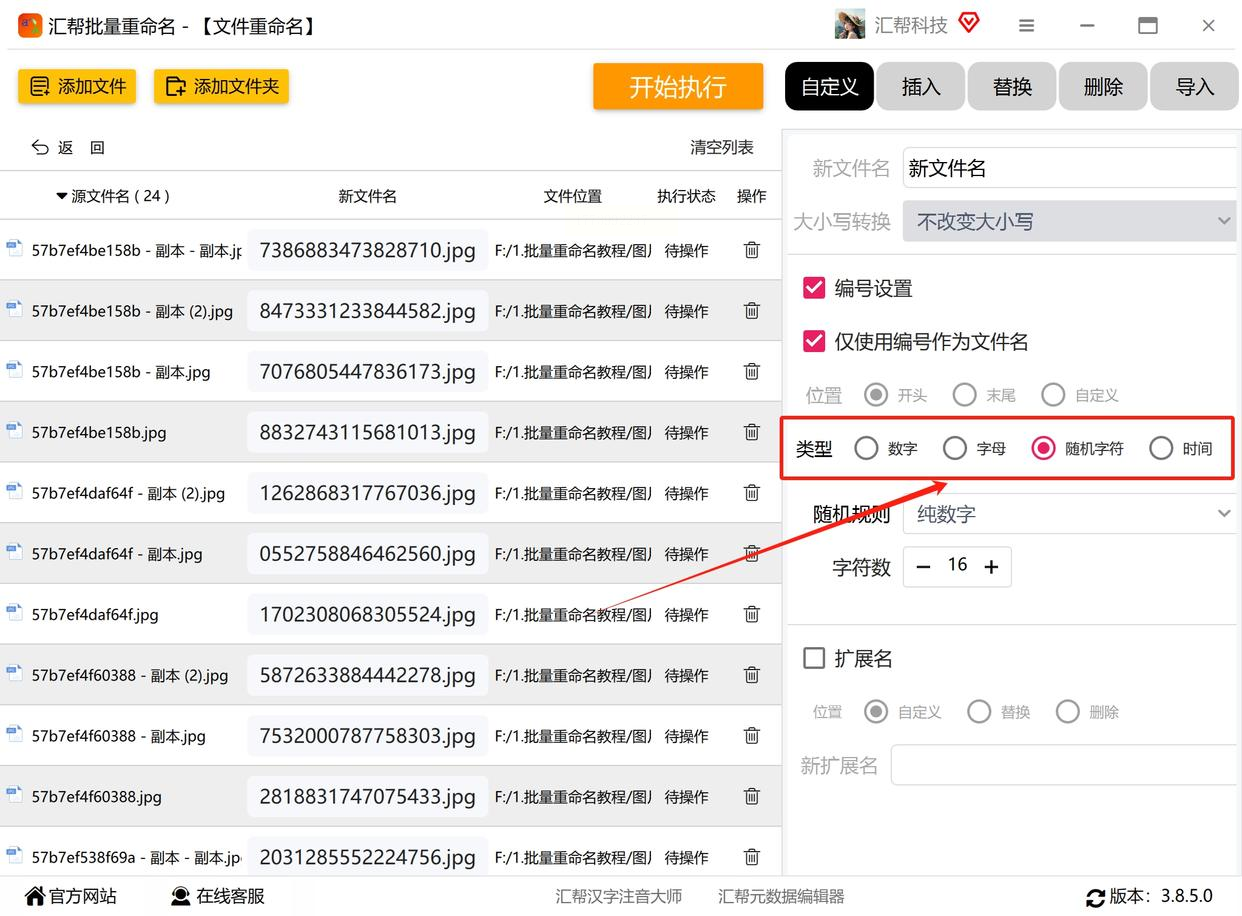Viewport: 1242px width, 916px height.
Task: Select 随机字符 type radio button
Action: pyautogui.click(x=1043, y=448)
